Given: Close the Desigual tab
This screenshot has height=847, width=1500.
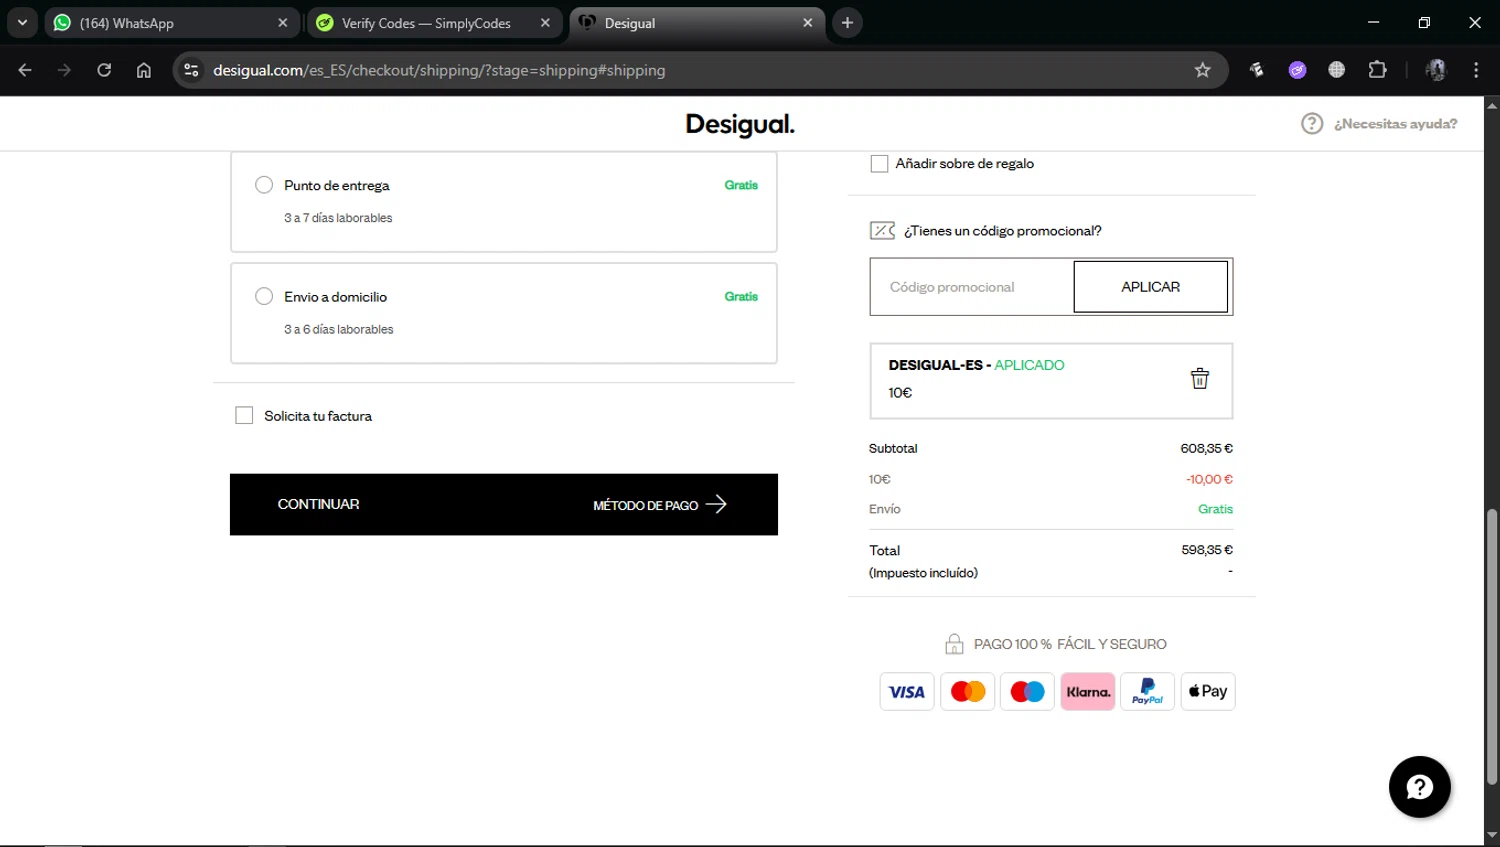Looking at the screenshot, I should point(808,23).
